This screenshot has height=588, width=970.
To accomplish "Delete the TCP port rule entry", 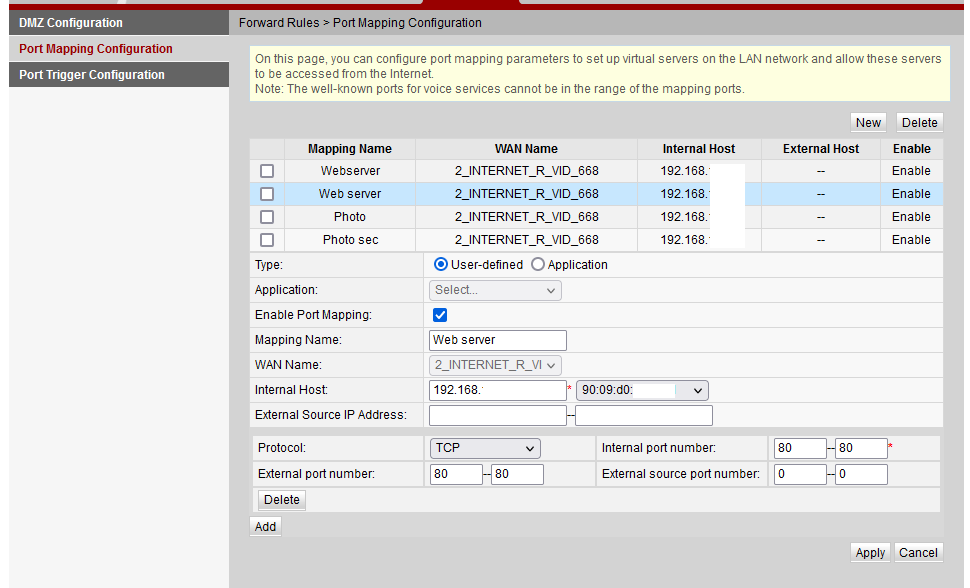I will (x=282, y=499).
